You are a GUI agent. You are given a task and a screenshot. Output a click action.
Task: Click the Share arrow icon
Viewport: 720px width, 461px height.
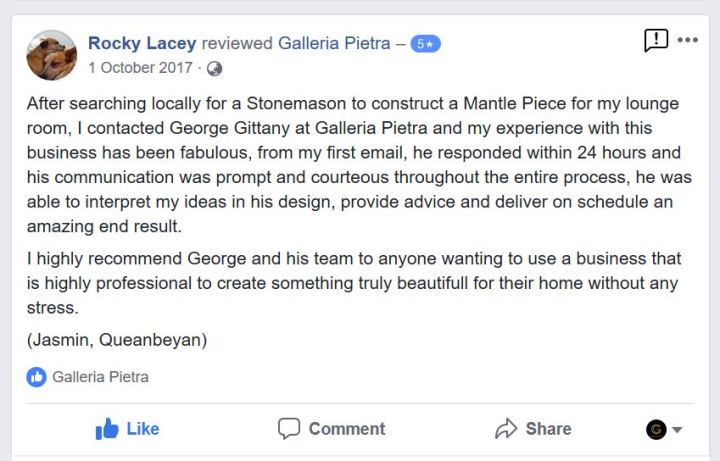pos(506,429)
